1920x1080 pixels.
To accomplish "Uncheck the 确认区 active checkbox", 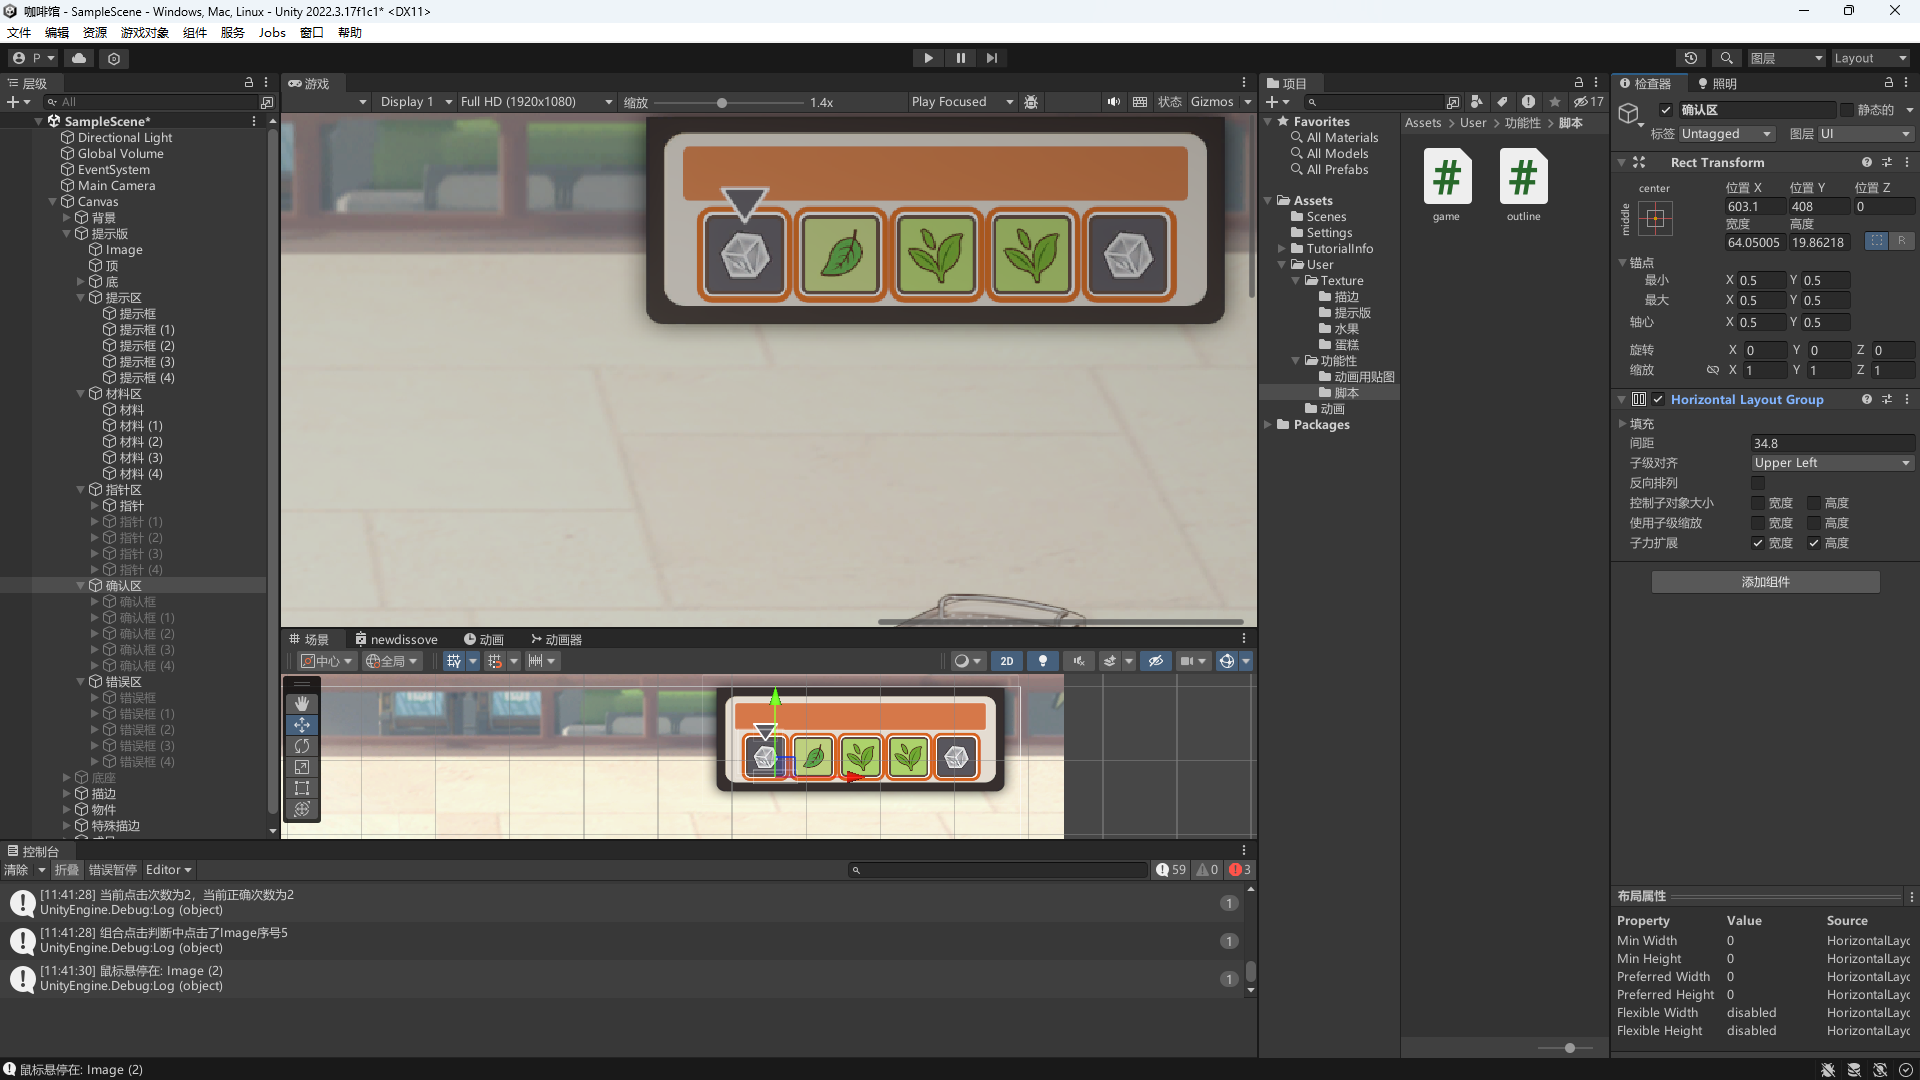I will coord(1666,110).
